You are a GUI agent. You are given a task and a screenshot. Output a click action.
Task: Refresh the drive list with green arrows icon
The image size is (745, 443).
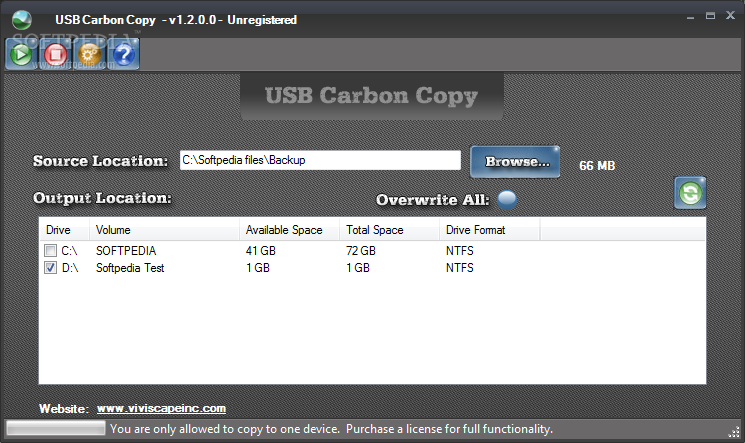click(x=690, y=193)
